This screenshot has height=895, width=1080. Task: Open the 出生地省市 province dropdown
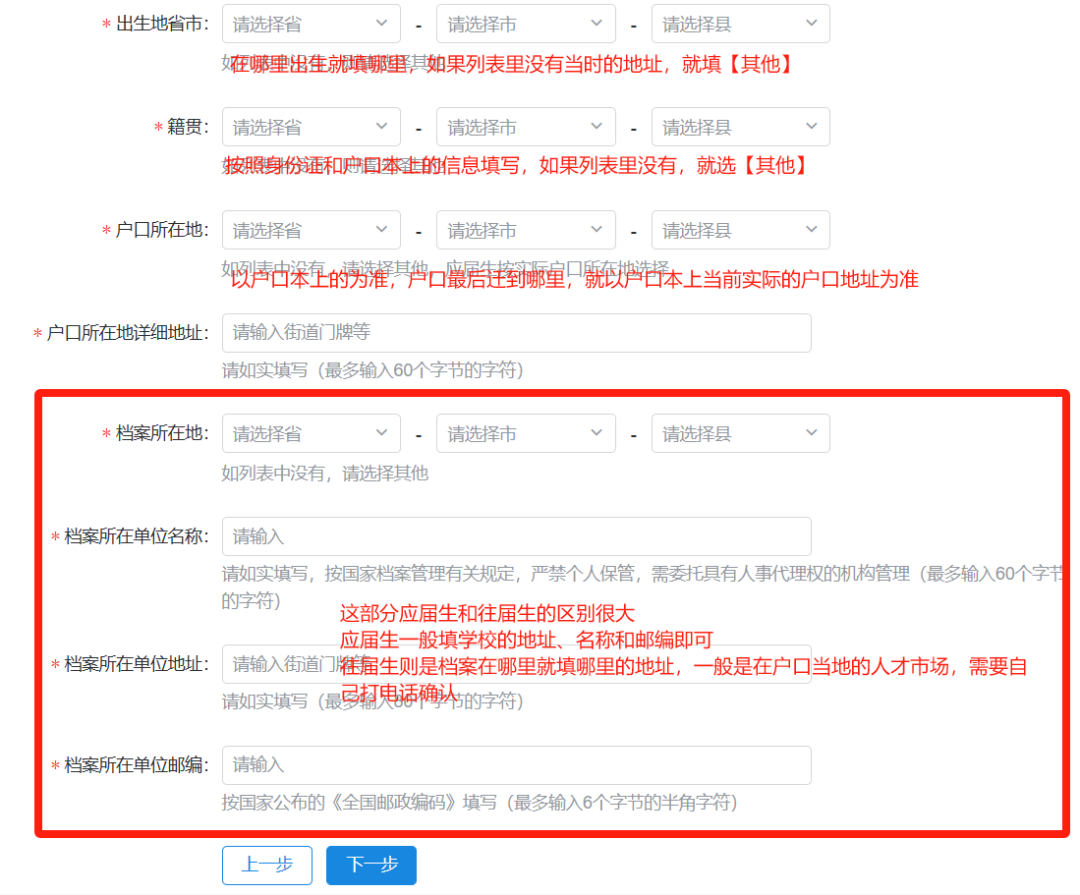(x=311, y=24)
